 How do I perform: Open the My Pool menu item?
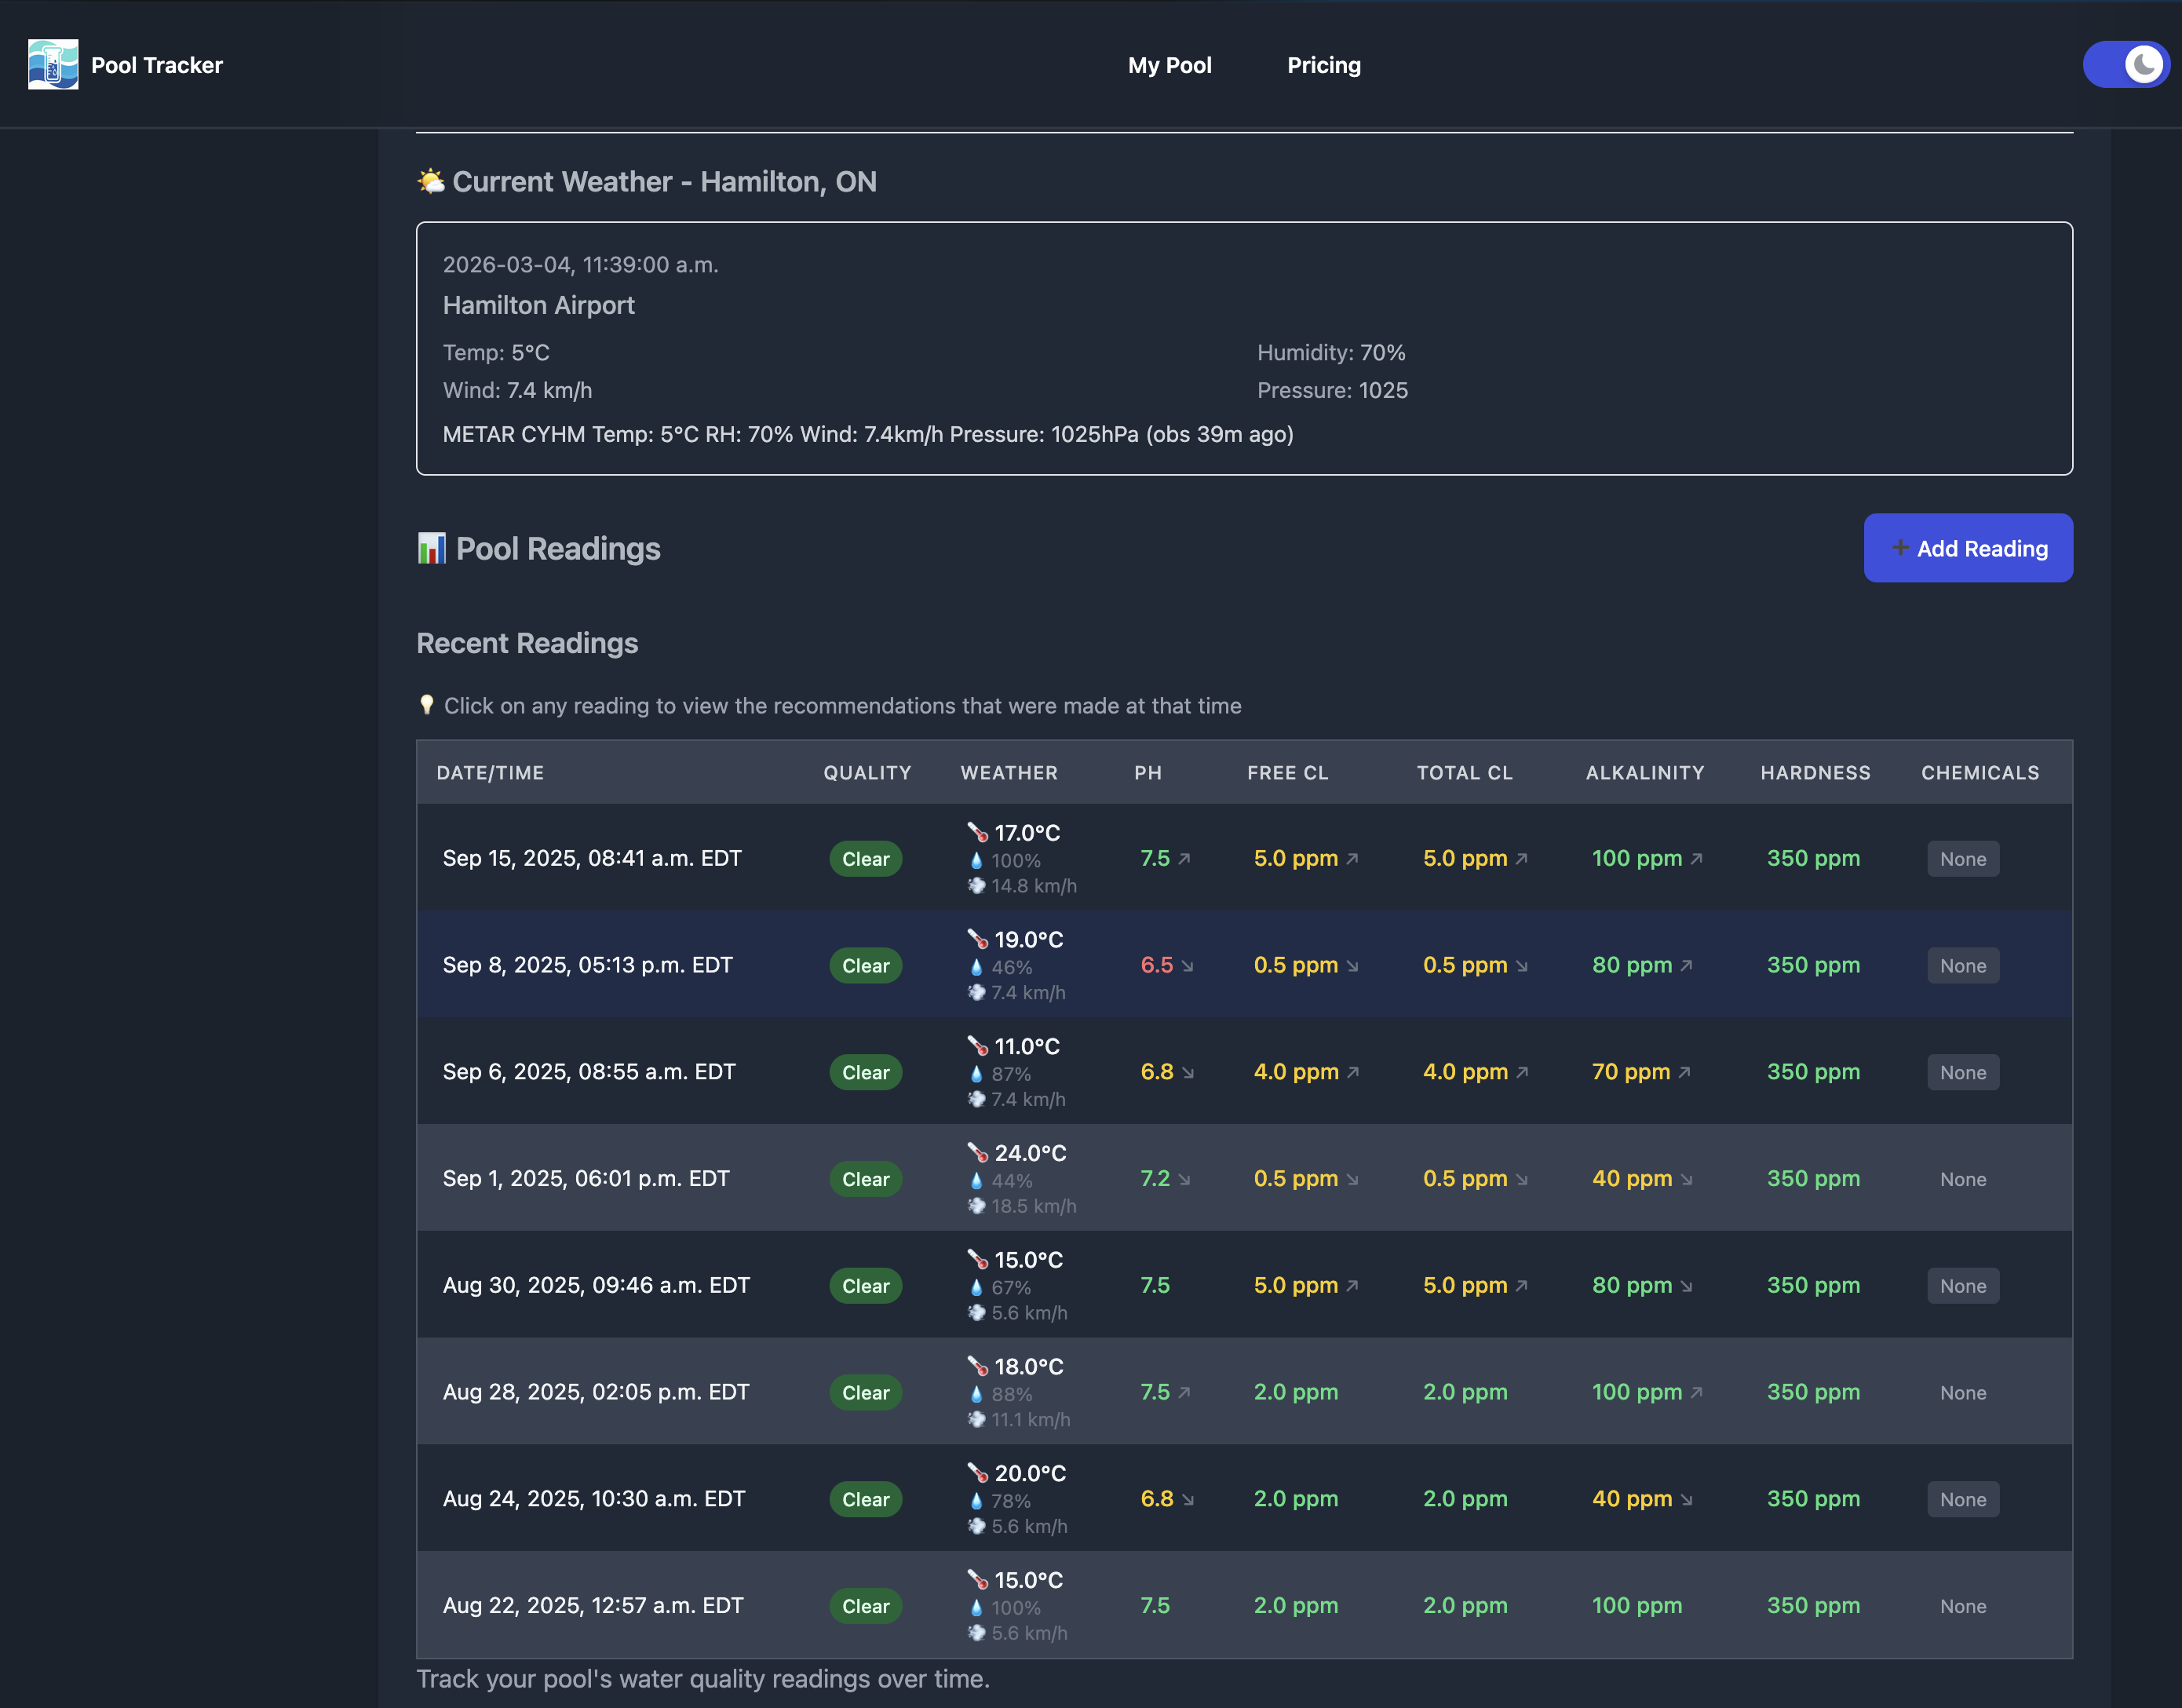coord(1169,65)
